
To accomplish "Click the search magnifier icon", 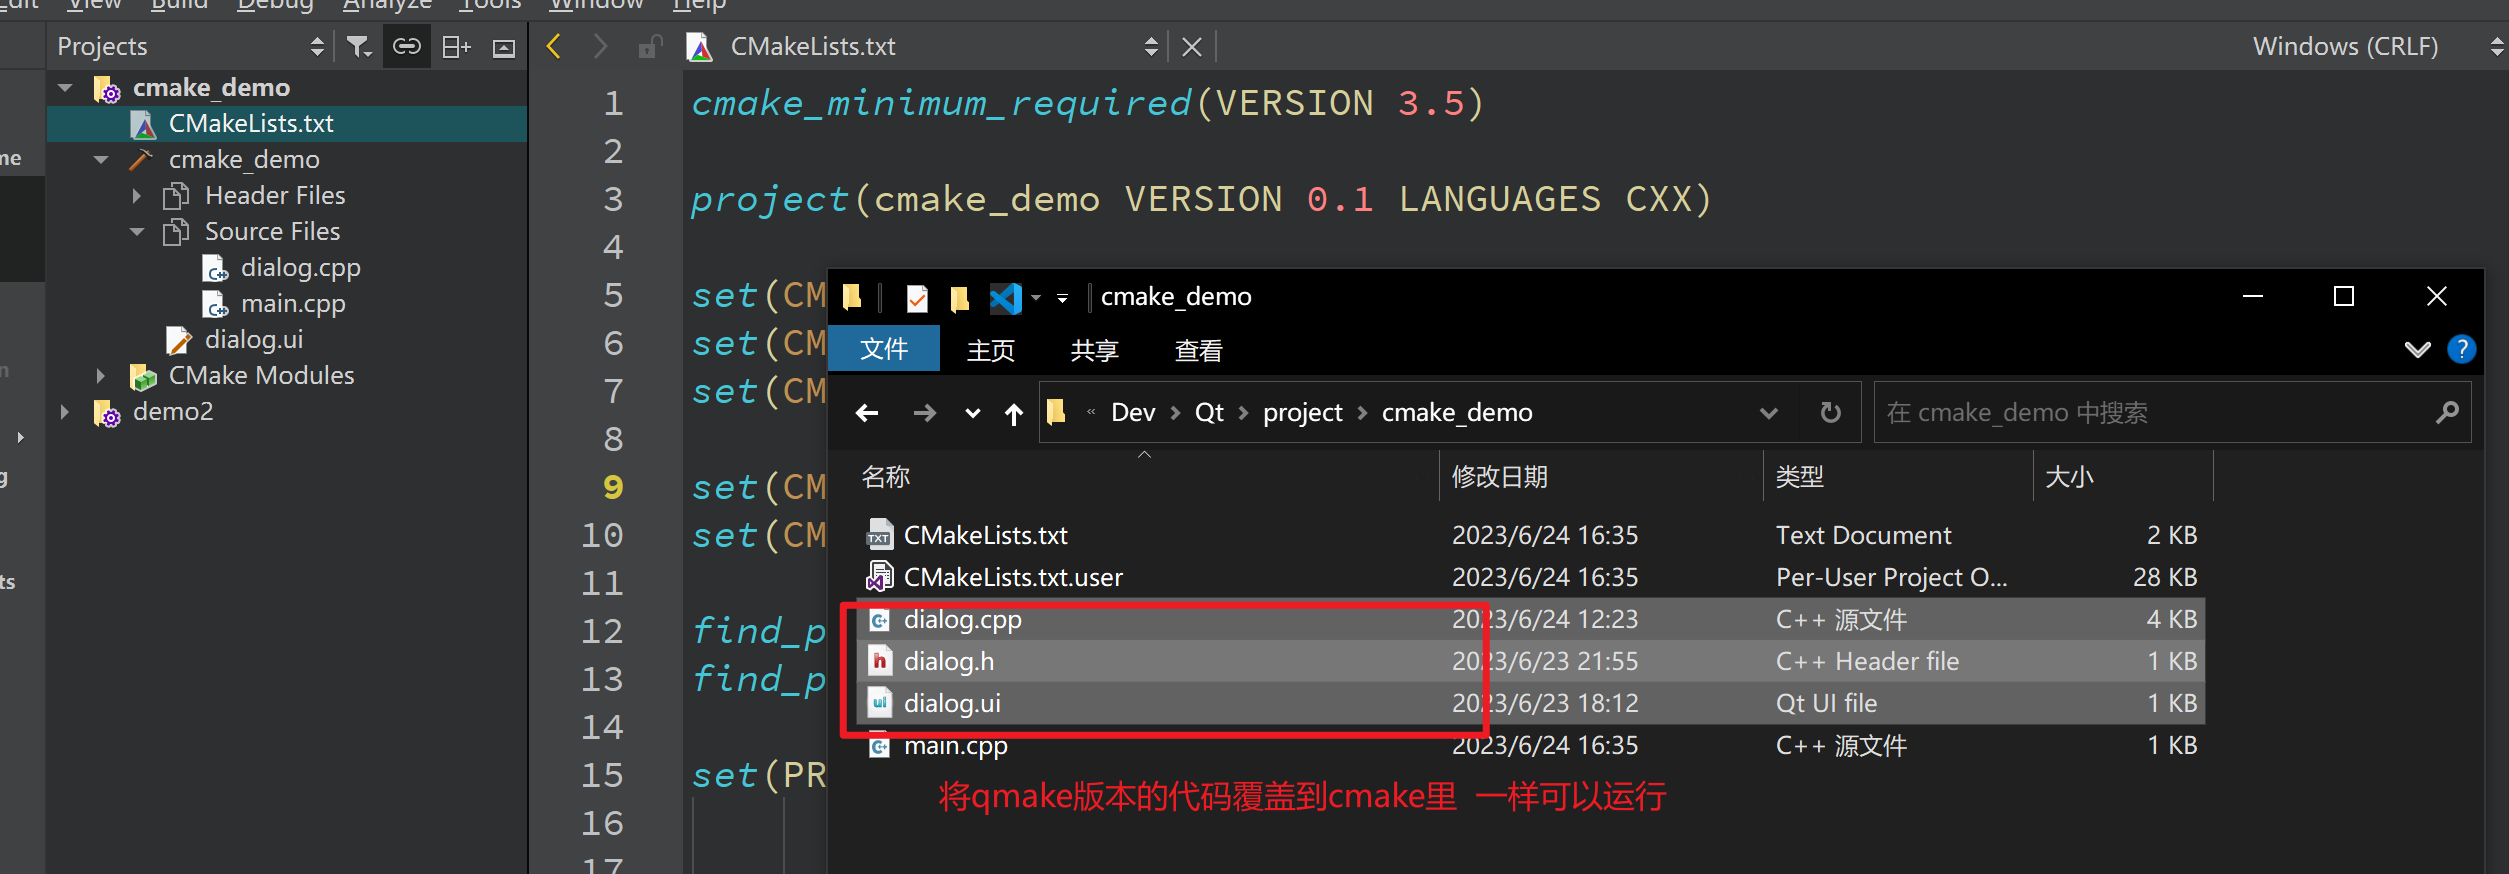I will click(x=2447, y=412).
